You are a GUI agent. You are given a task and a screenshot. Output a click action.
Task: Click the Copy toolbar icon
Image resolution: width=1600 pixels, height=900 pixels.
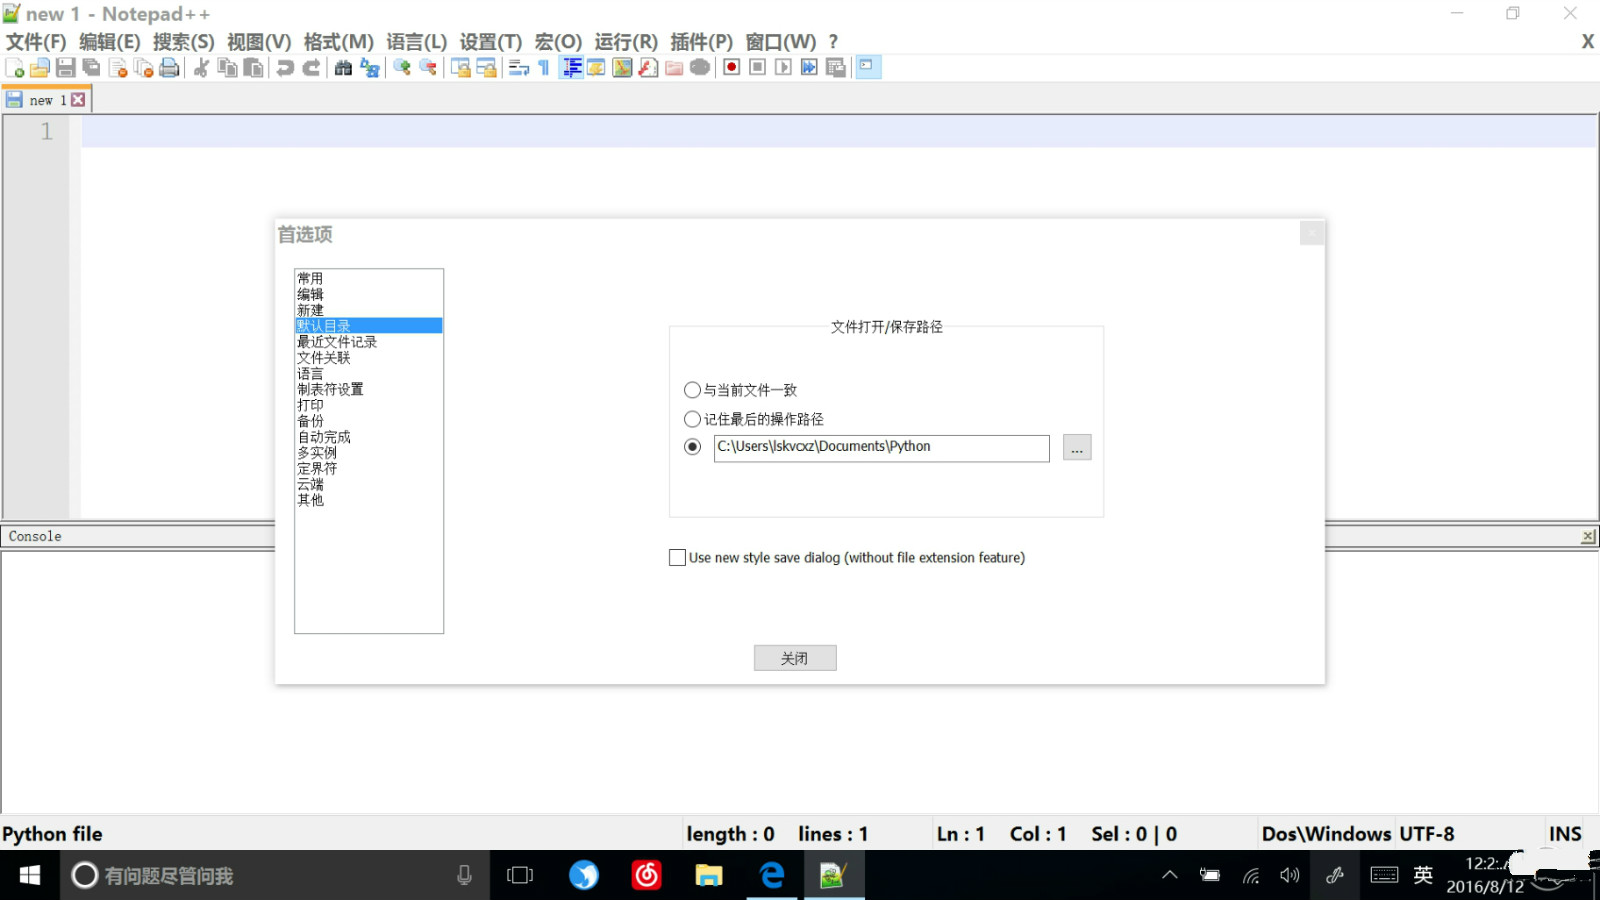pos(227,67)
